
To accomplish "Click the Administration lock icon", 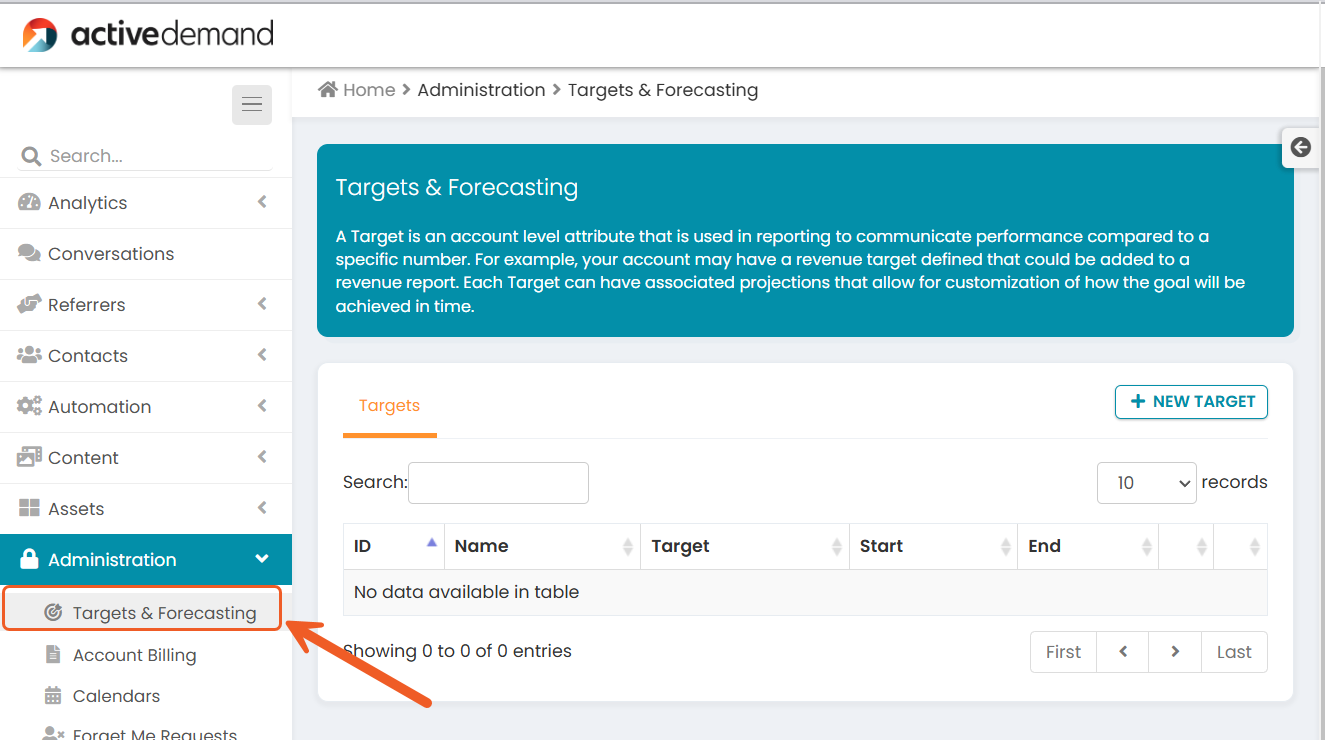I will tap(29, 559).
